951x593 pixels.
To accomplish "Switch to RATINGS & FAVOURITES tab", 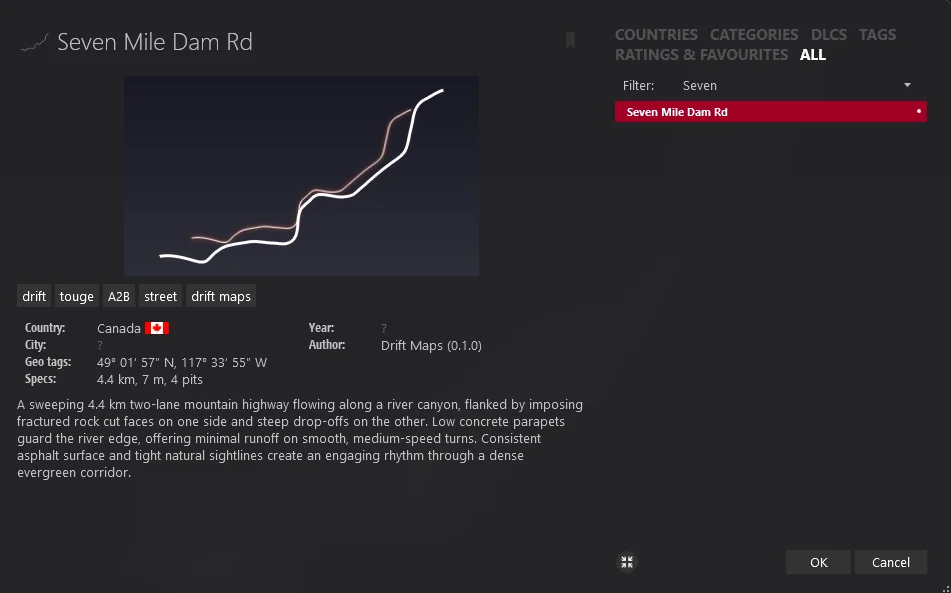I will (701, 55).
